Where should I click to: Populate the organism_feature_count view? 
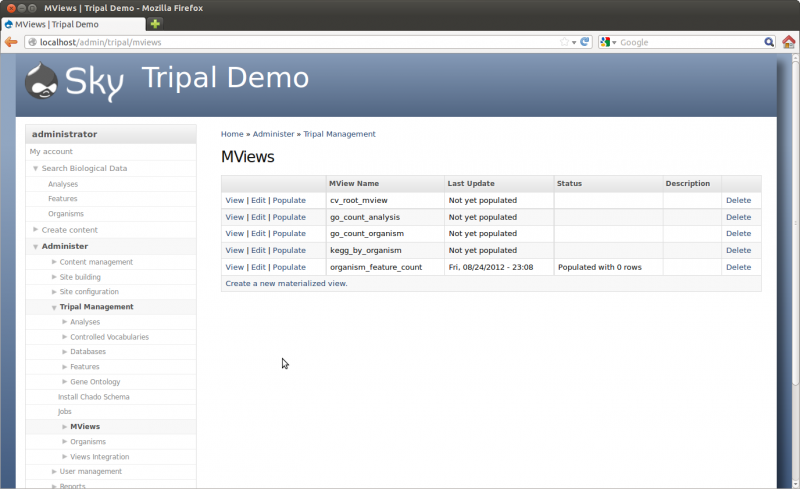tap(289, 267)
